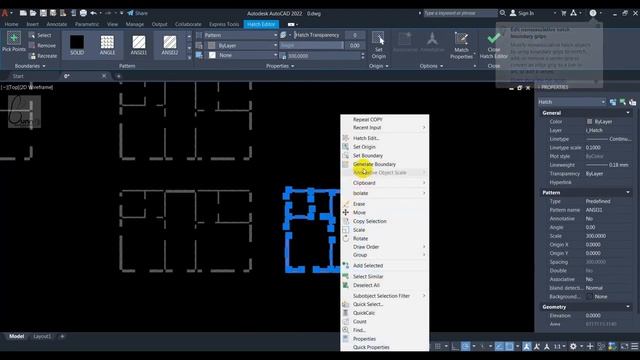Viewport: 640px width, 360px height.
Task: Toggle polar tracking in status bar
Action: point(466,347)
